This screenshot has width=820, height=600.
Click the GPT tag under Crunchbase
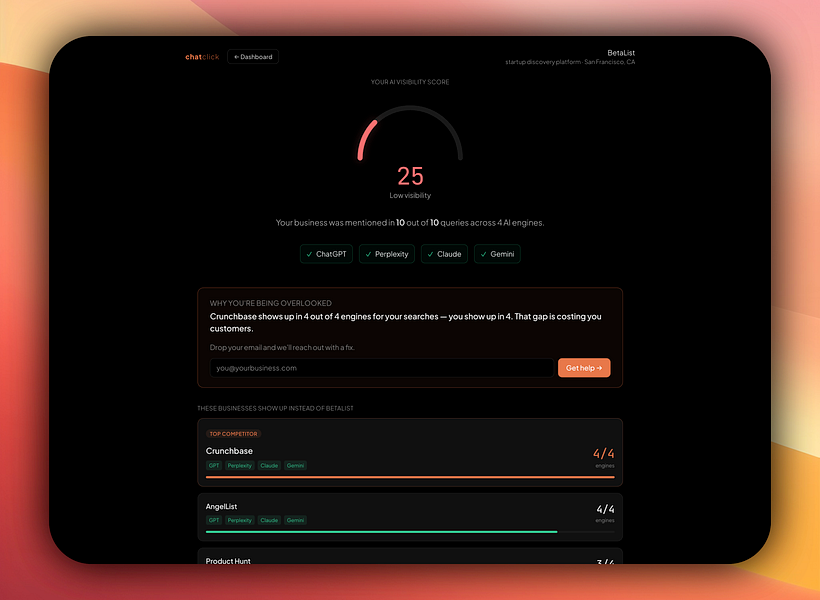tap(214, 466)
